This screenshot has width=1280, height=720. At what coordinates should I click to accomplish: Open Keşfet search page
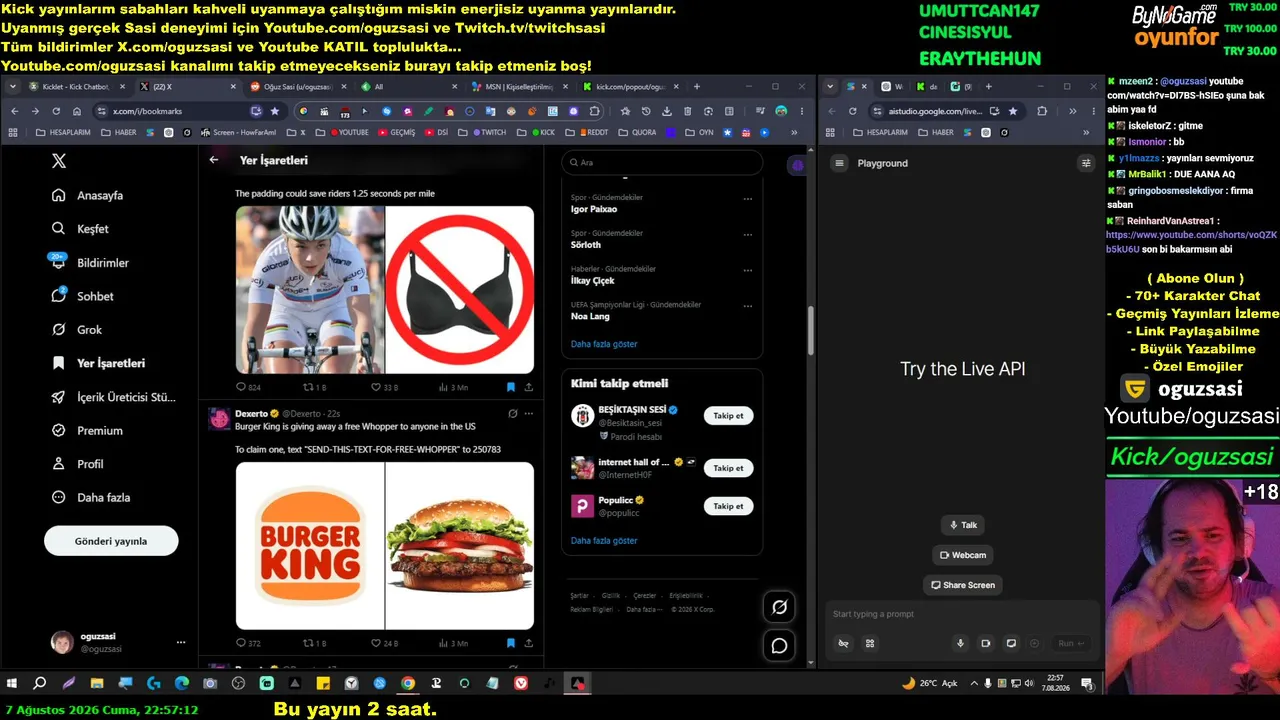pos(80,229)
